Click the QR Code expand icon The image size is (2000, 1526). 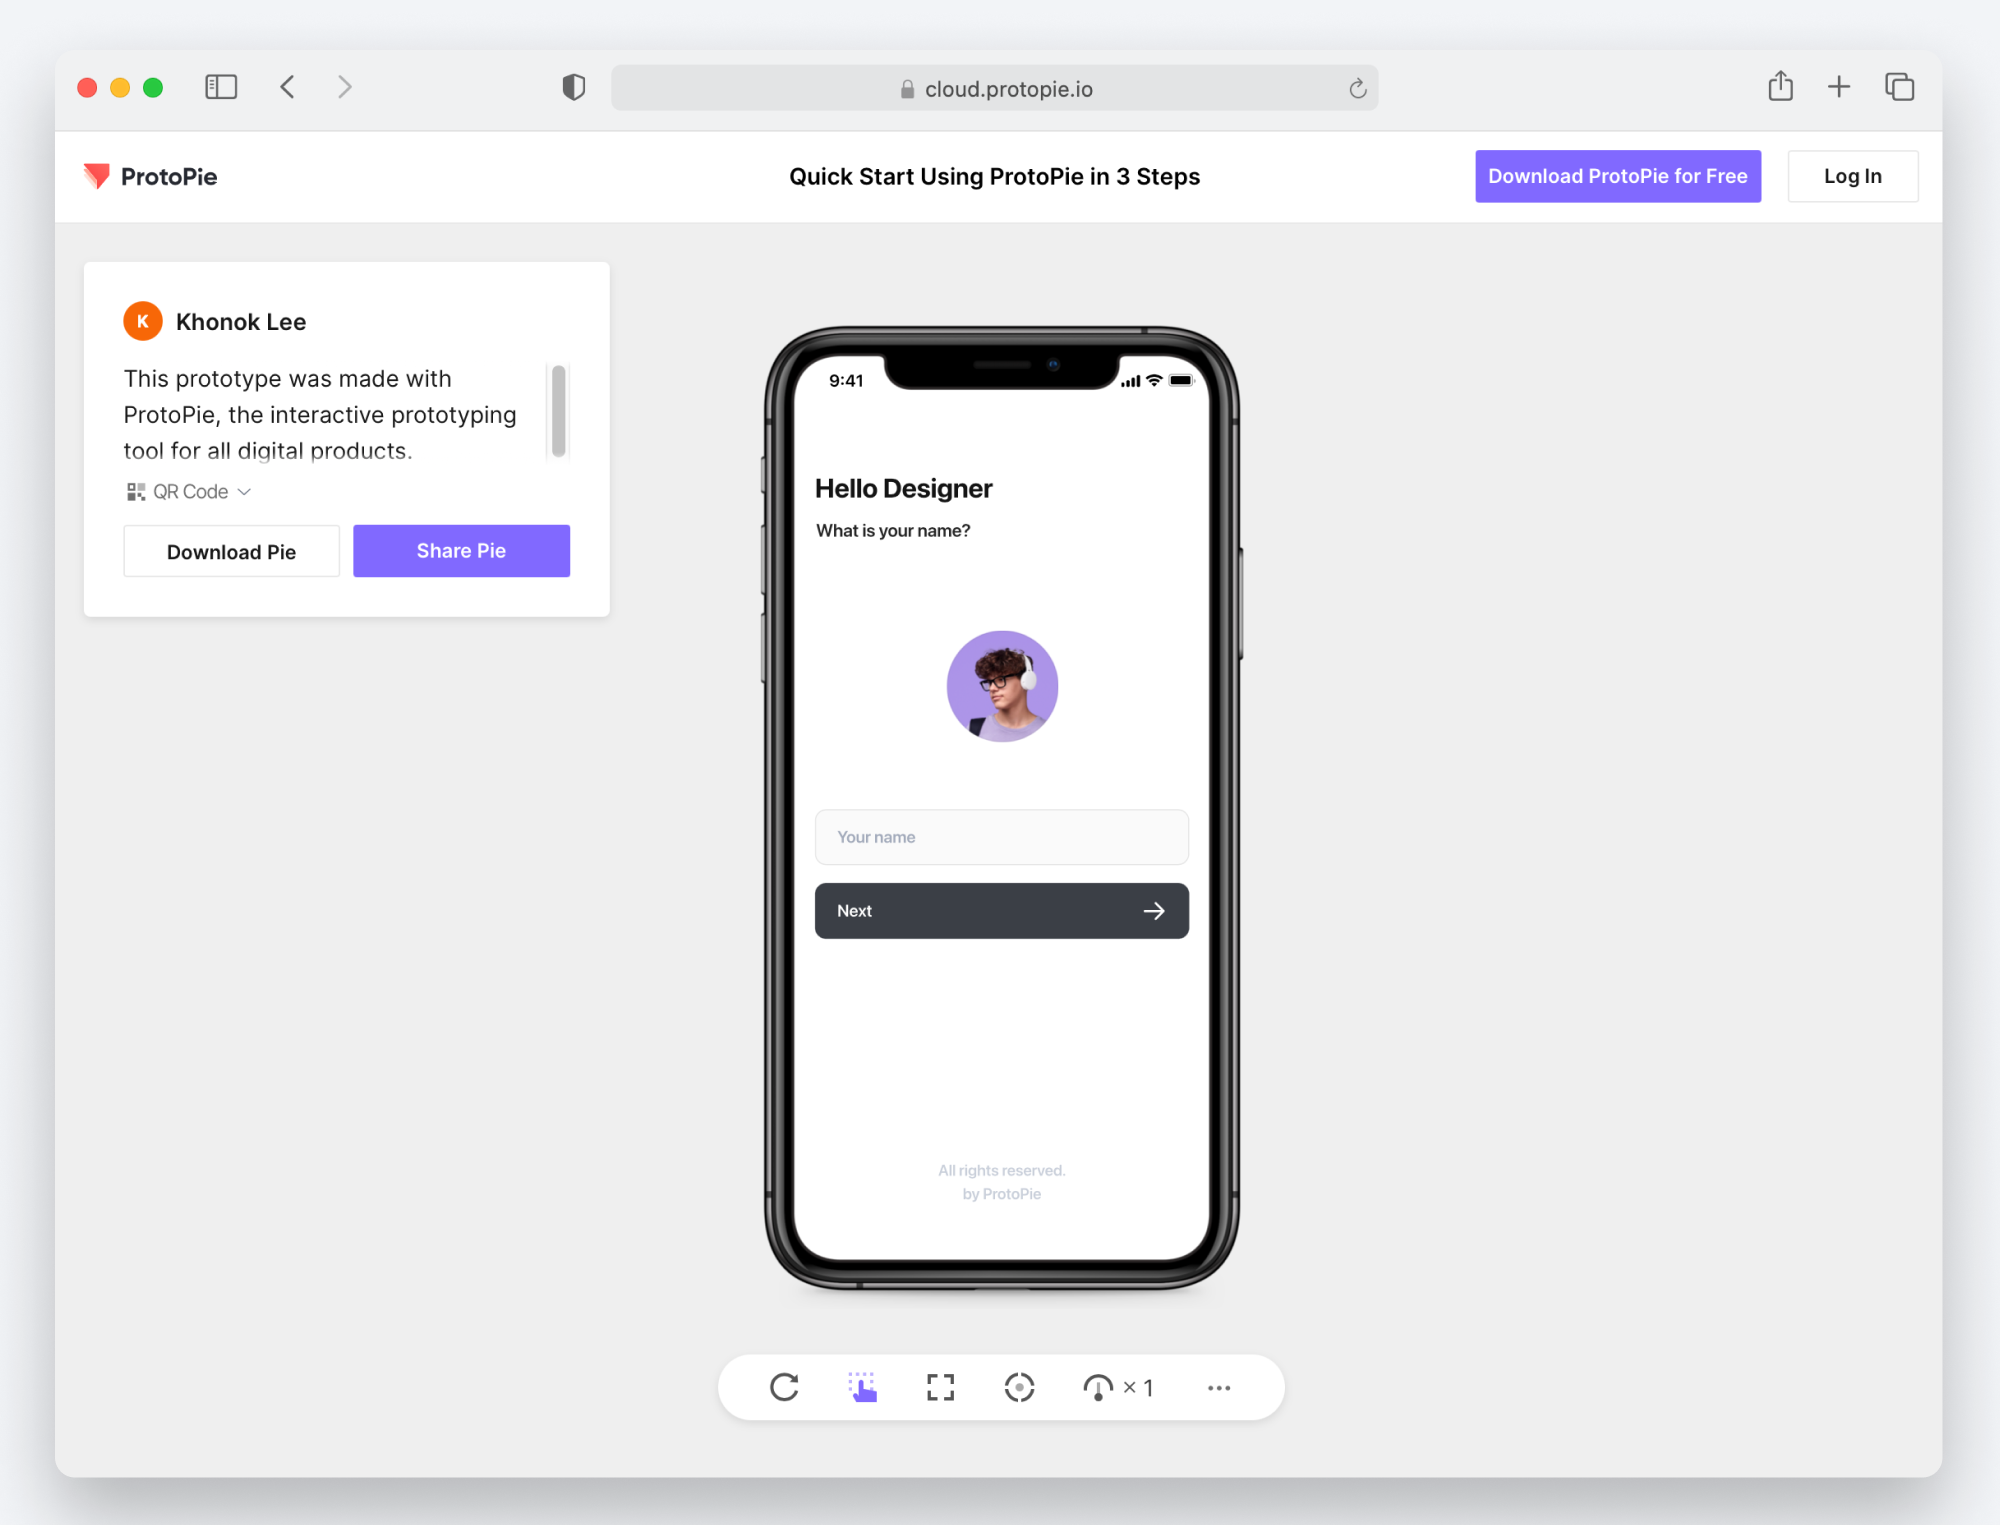tap(244, 490)
